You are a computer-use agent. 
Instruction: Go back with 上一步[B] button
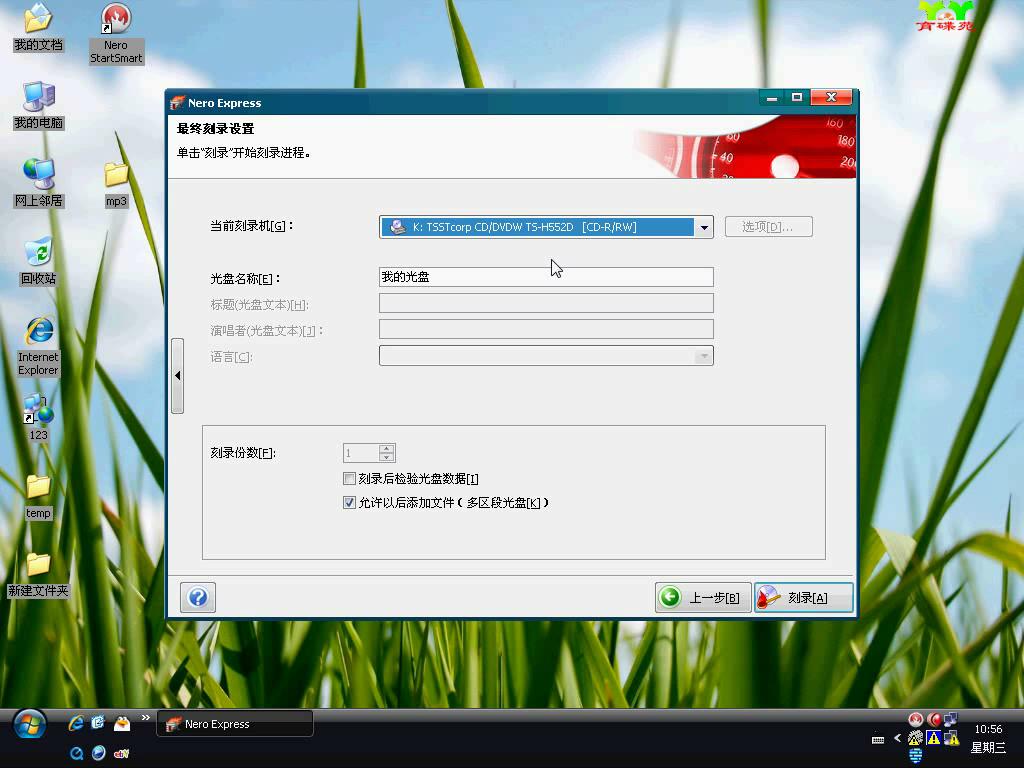click(x=703, y=598)
